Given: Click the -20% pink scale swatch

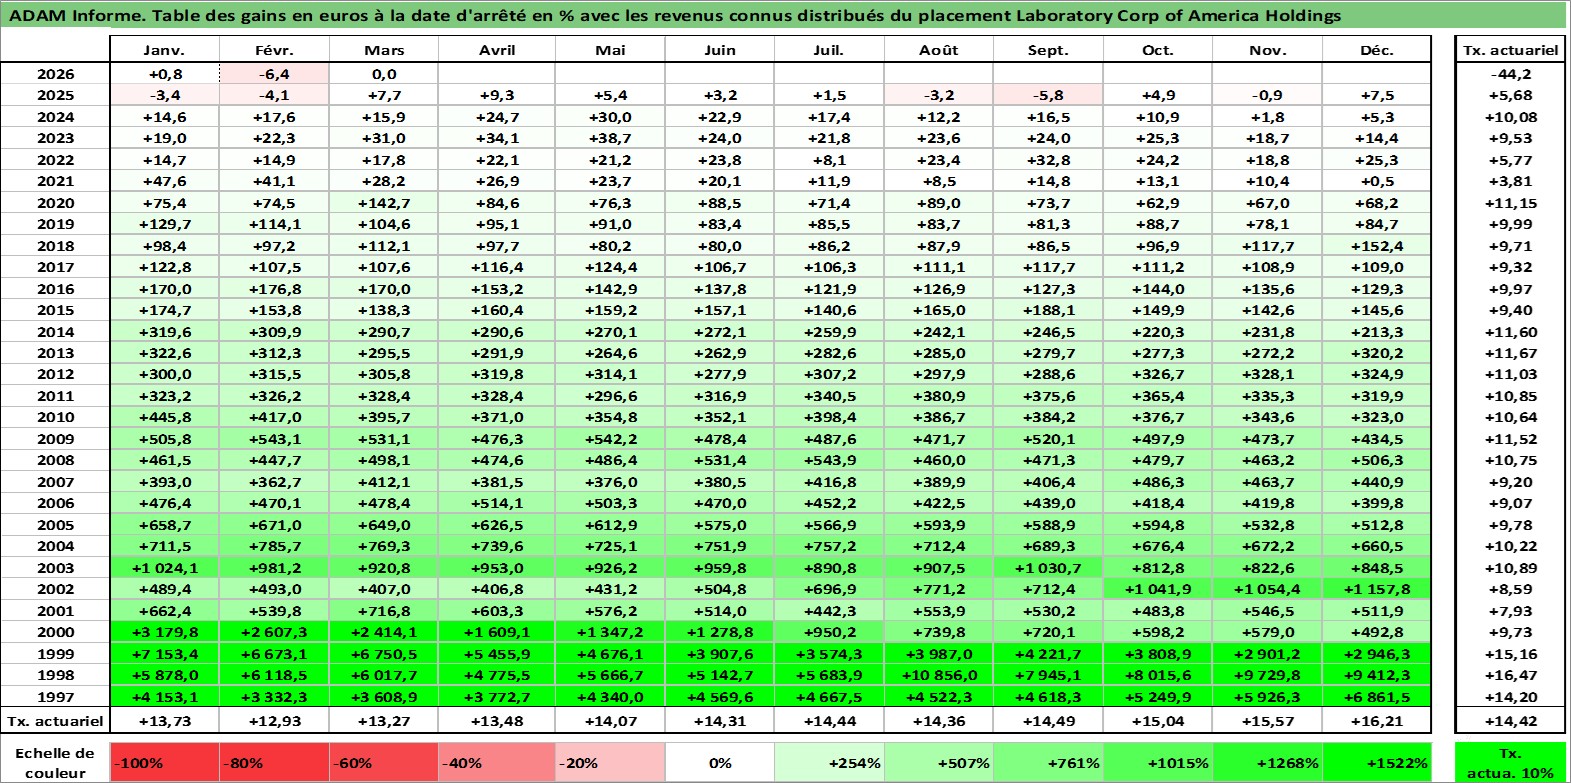Looking at the screenshot, I should coord(609,762).
